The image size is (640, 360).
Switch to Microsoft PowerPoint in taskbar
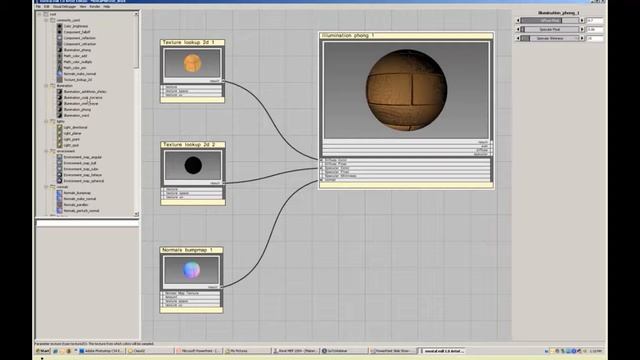[199, 351]
